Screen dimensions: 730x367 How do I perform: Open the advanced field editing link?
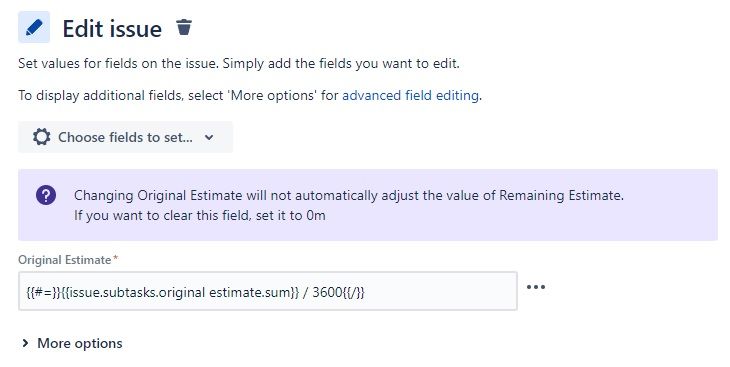[410, 95]
